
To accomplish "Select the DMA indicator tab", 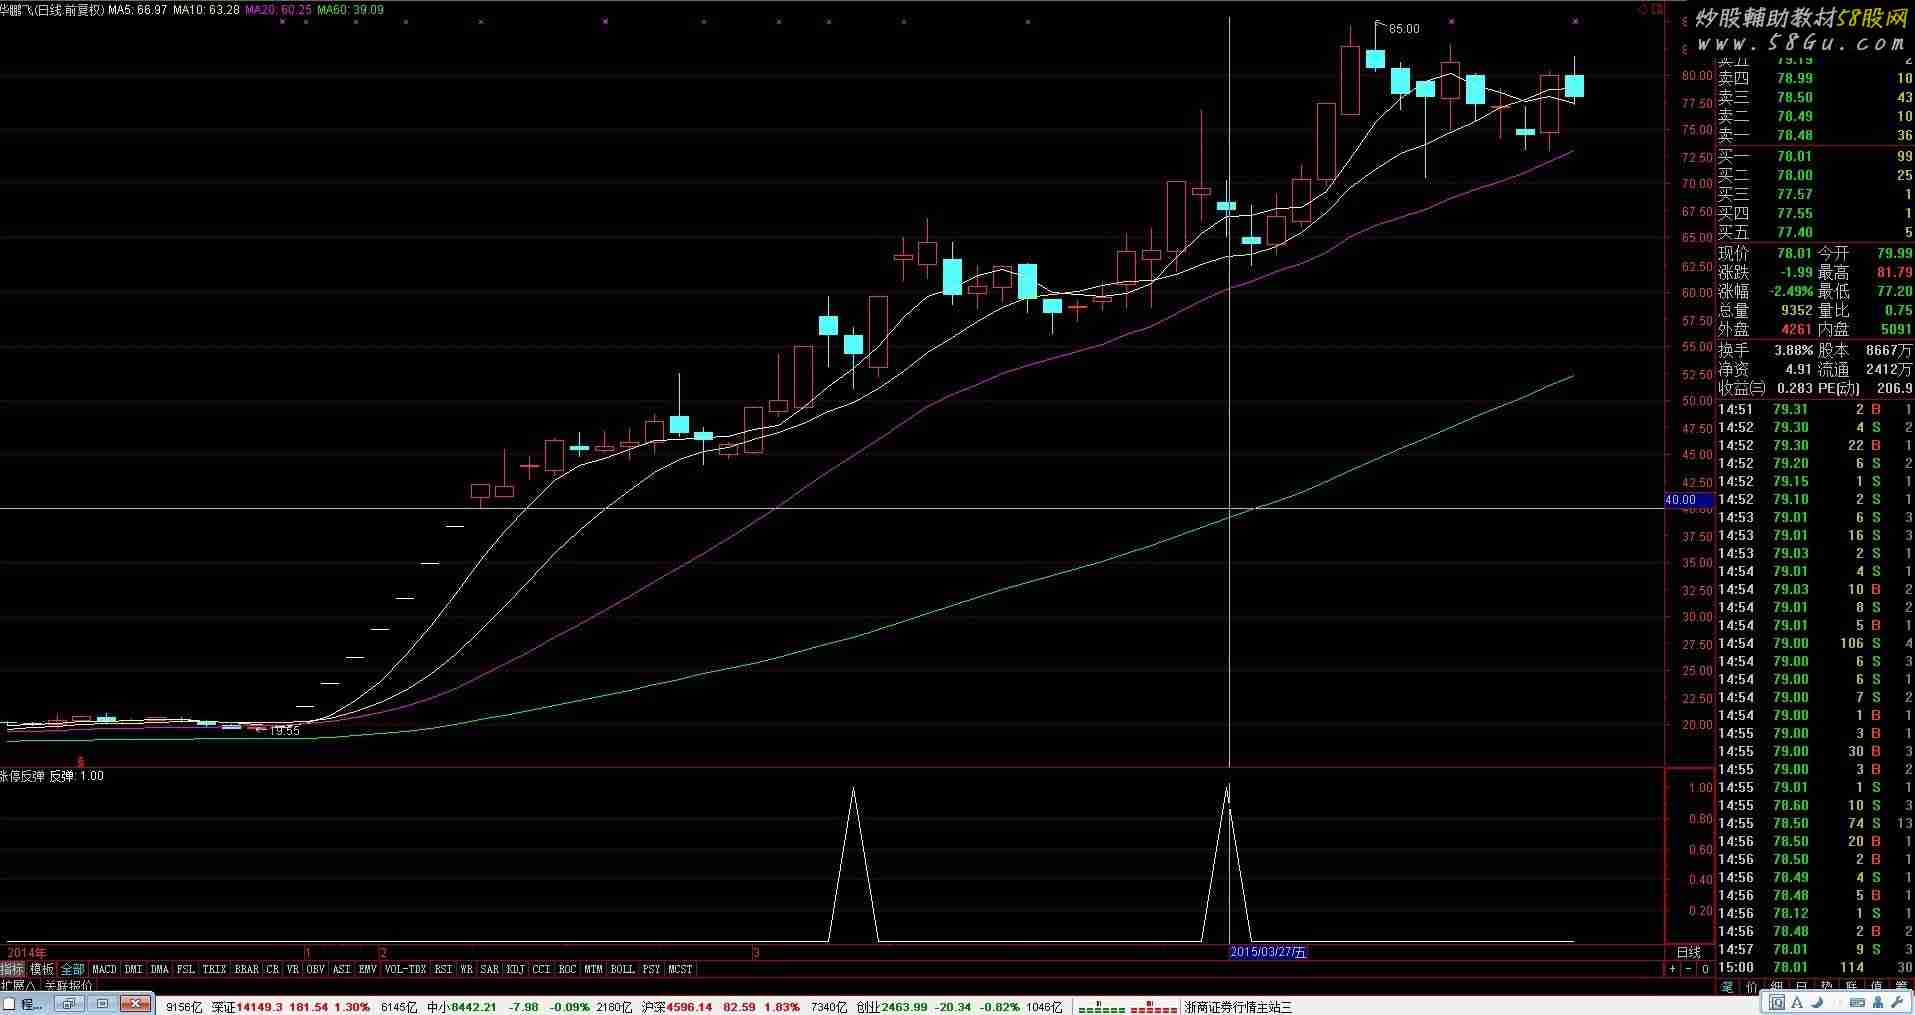I will click(160, 969).
